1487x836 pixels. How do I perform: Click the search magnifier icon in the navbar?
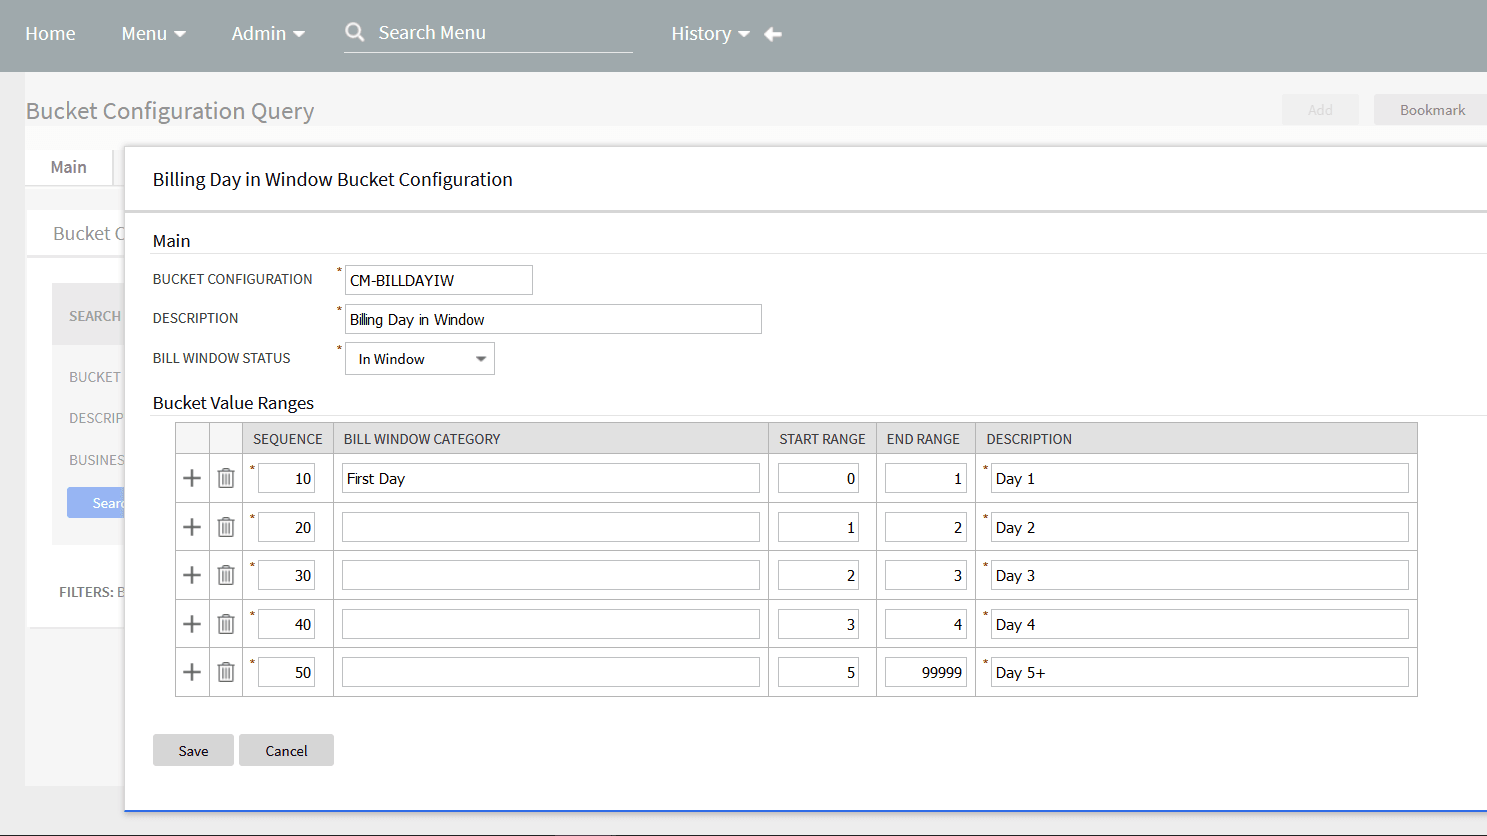point(355,31)
